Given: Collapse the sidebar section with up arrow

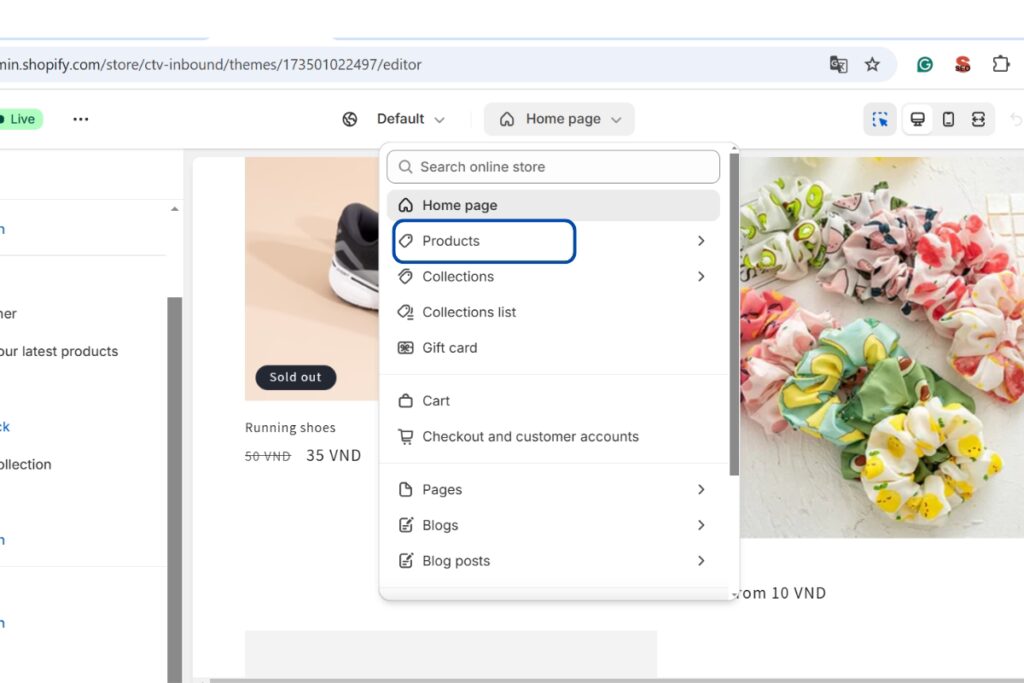Looking at the screenshot, I should pyautogui.click(x=174, y=209).
